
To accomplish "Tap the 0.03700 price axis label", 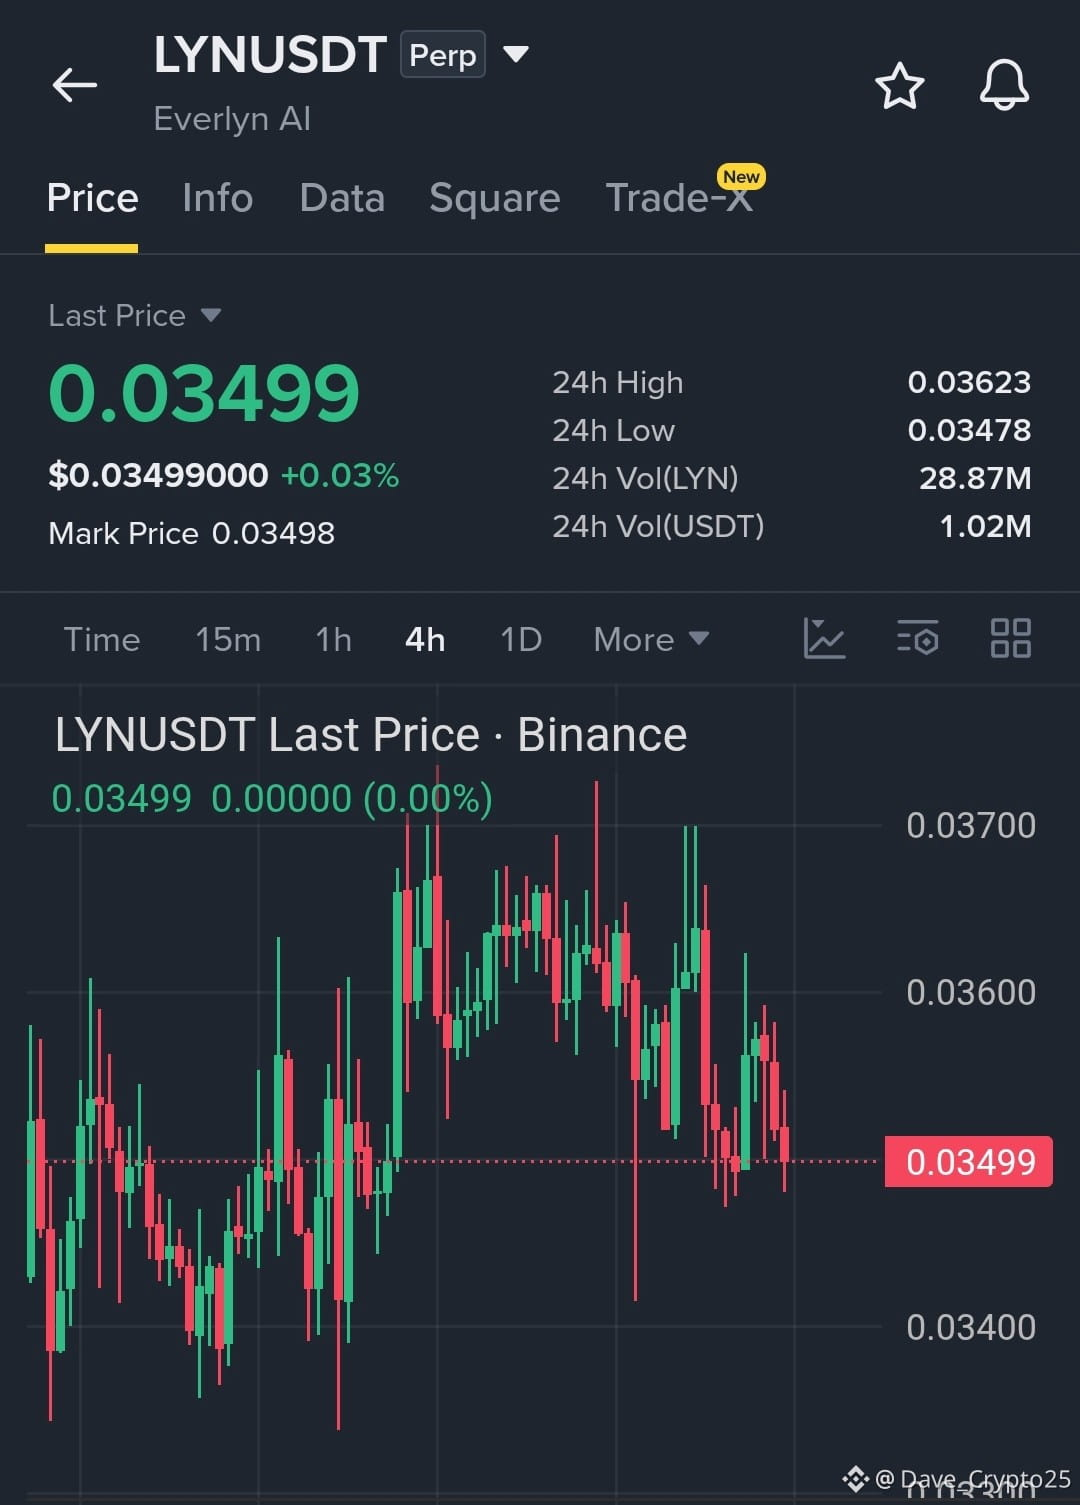I will coord(971,826).
